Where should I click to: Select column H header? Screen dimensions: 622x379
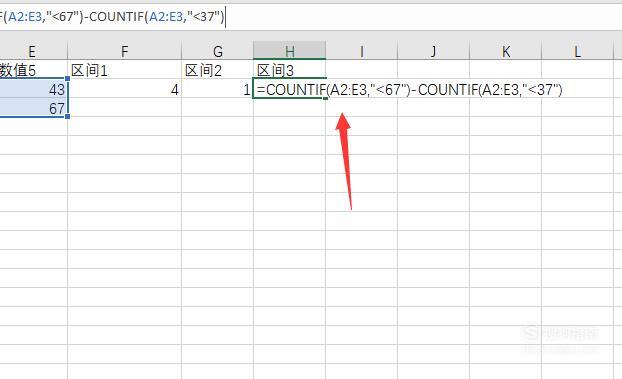[x=290, y=51]
